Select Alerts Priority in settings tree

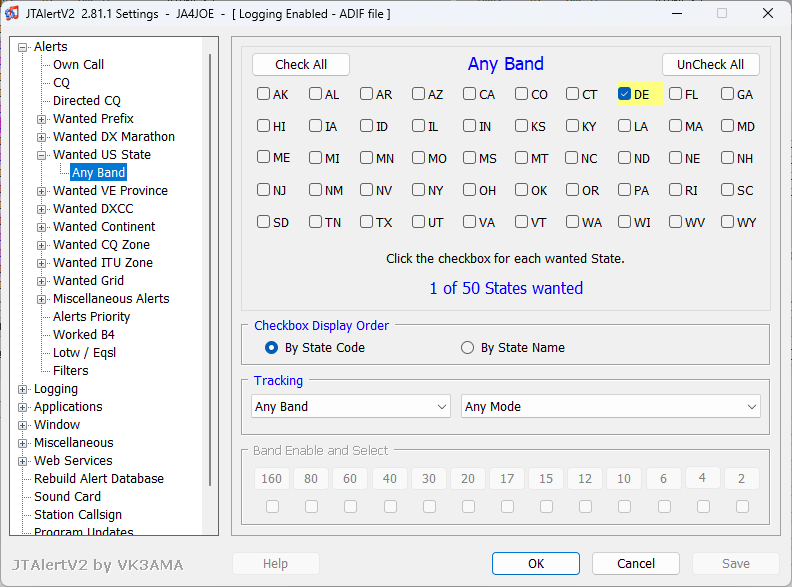pos(91,317)
